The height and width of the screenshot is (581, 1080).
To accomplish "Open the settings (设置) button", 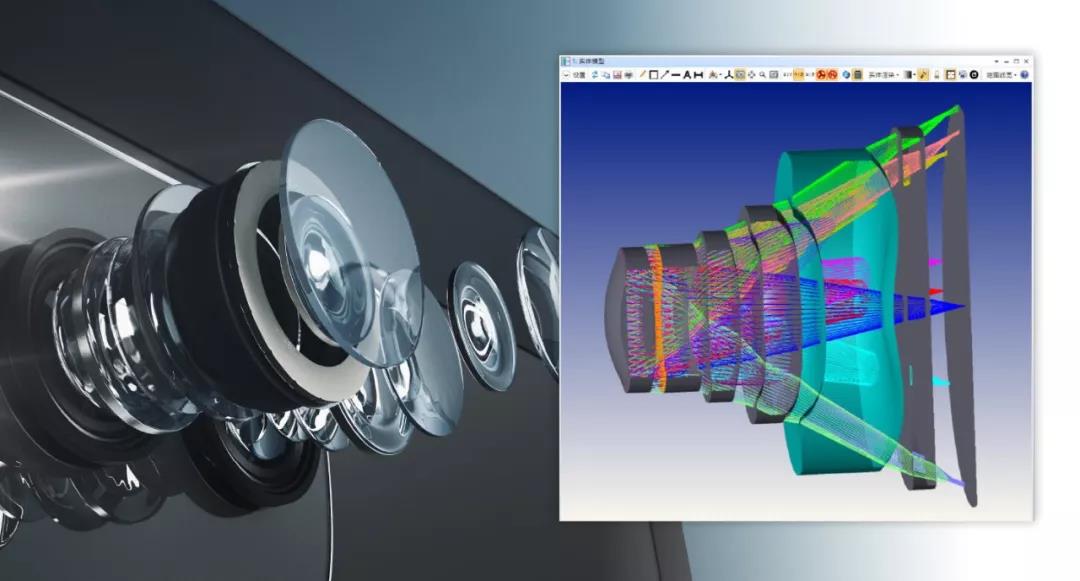I will click(579, 75).
